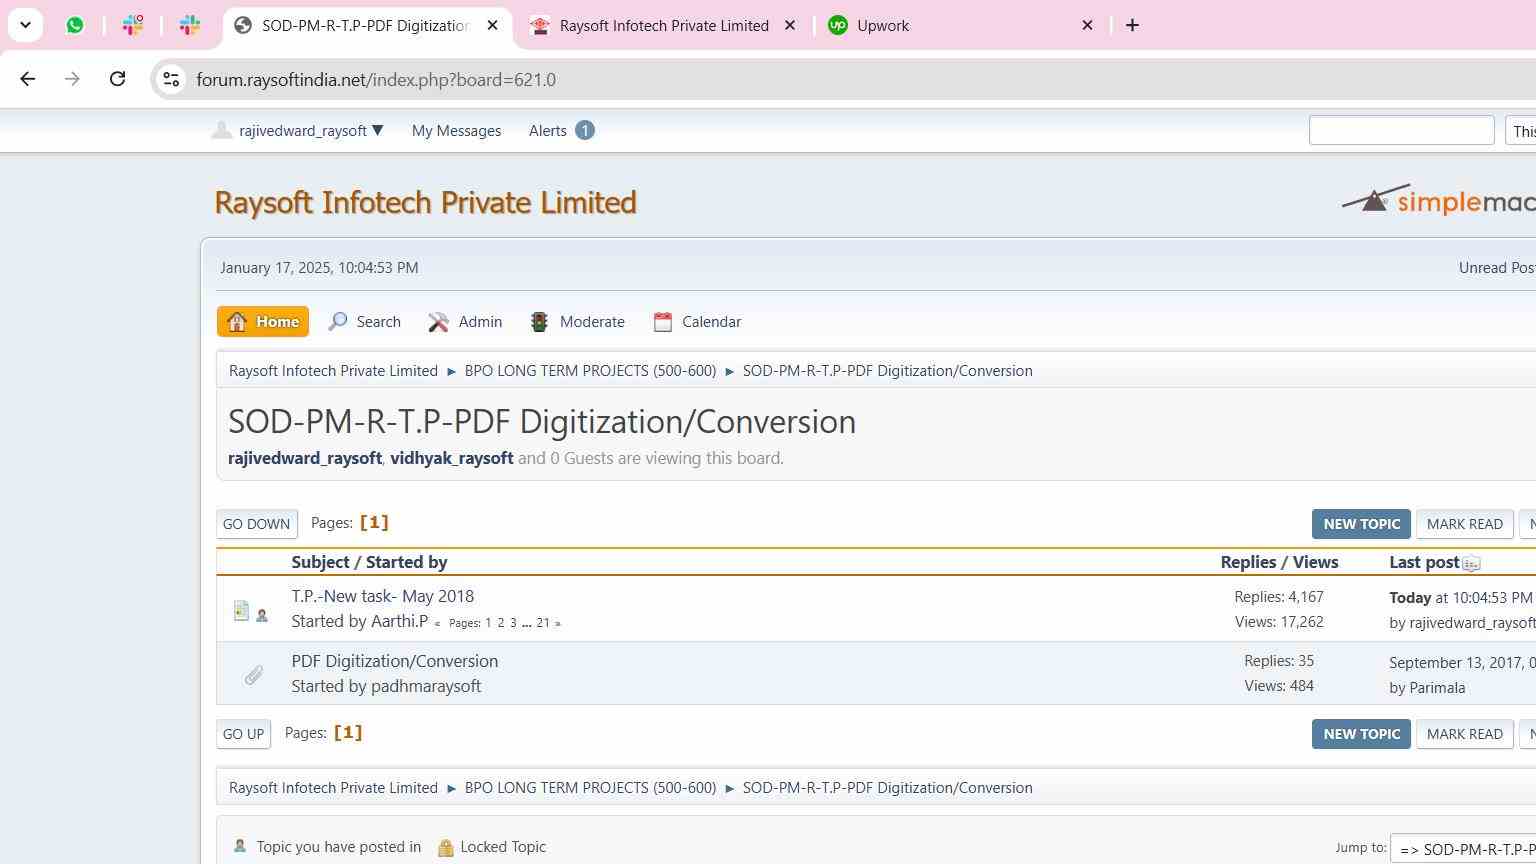Screen dimensions: 1536x864
Task: Expand the hidden pages ellipsis in topic pagination
Action: (x=527, y=623)
